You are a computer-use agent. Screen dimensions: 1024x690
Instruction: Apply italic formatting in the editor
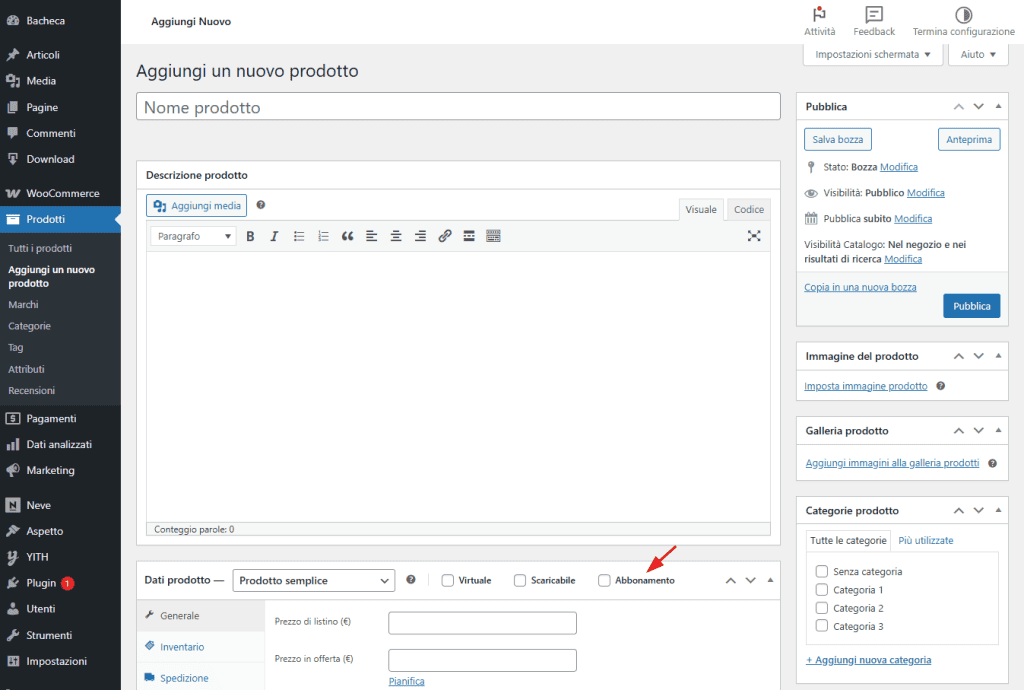pyautogui.click(x=274, y=236)
